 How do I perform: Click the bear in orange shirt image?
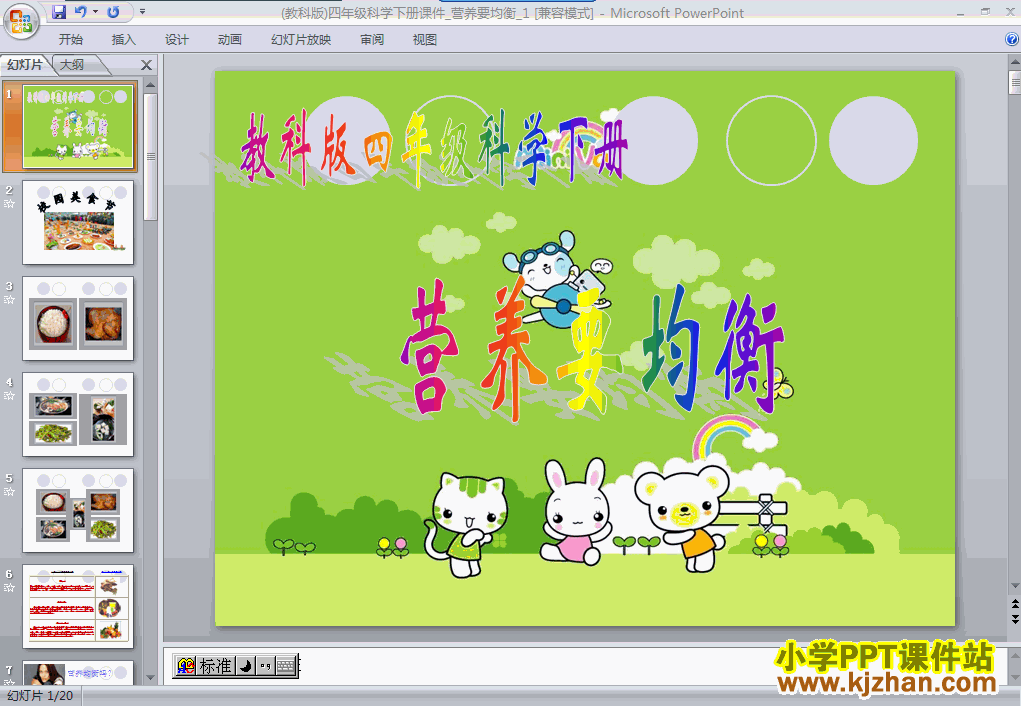pos(682,519)
